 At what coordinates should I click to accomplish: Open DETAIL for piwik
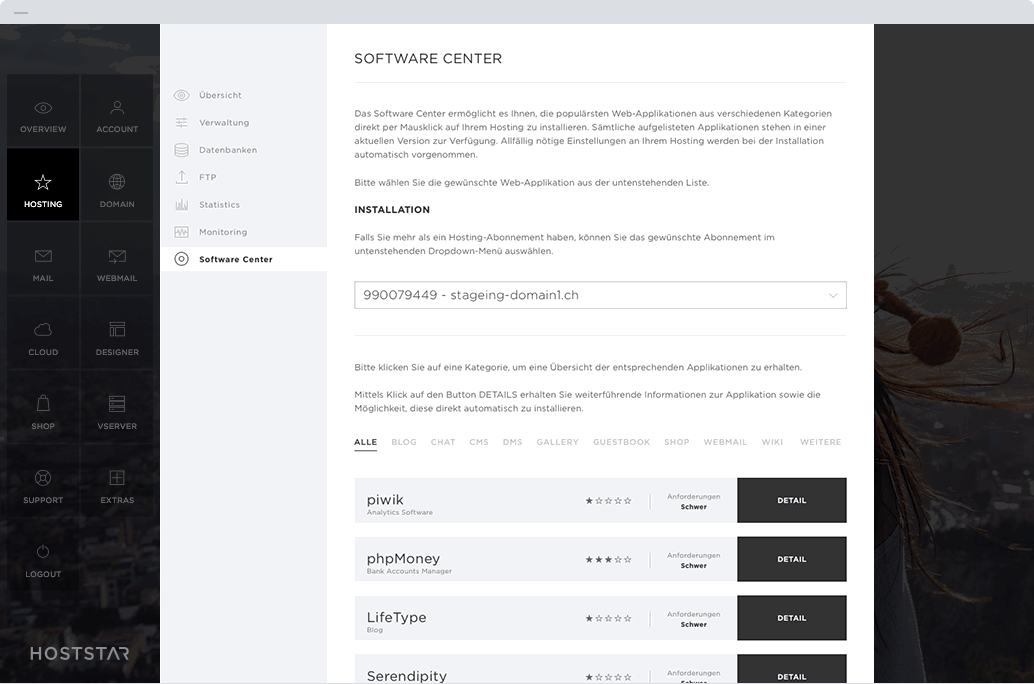tap(791, 501)
